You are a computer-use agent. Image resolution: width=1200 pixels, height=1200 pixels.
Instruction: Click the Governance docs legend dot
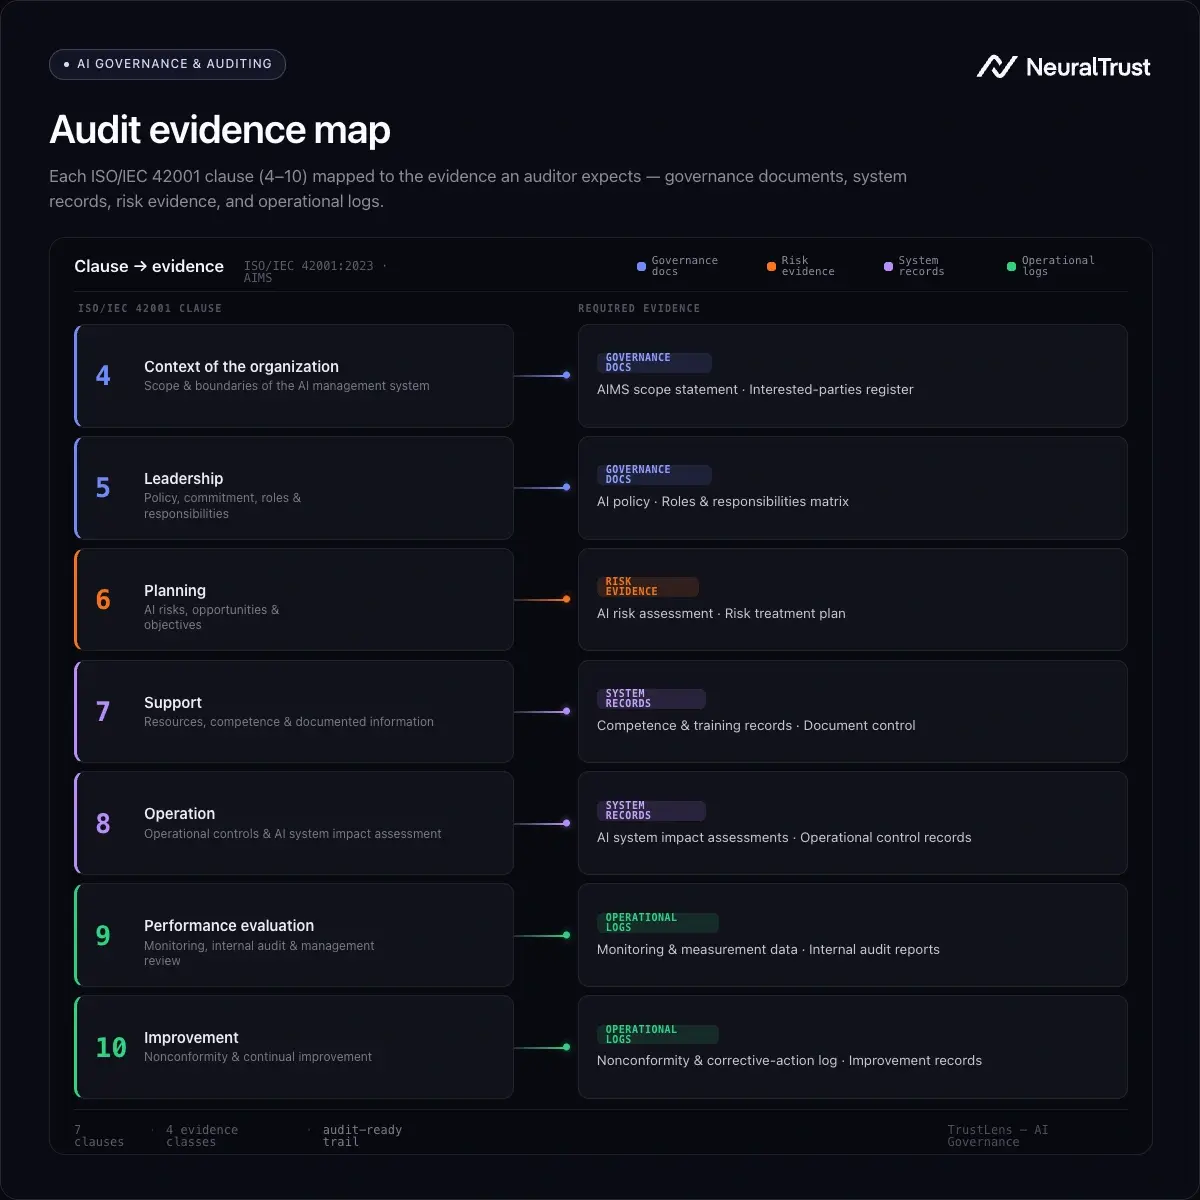[641, 266]
